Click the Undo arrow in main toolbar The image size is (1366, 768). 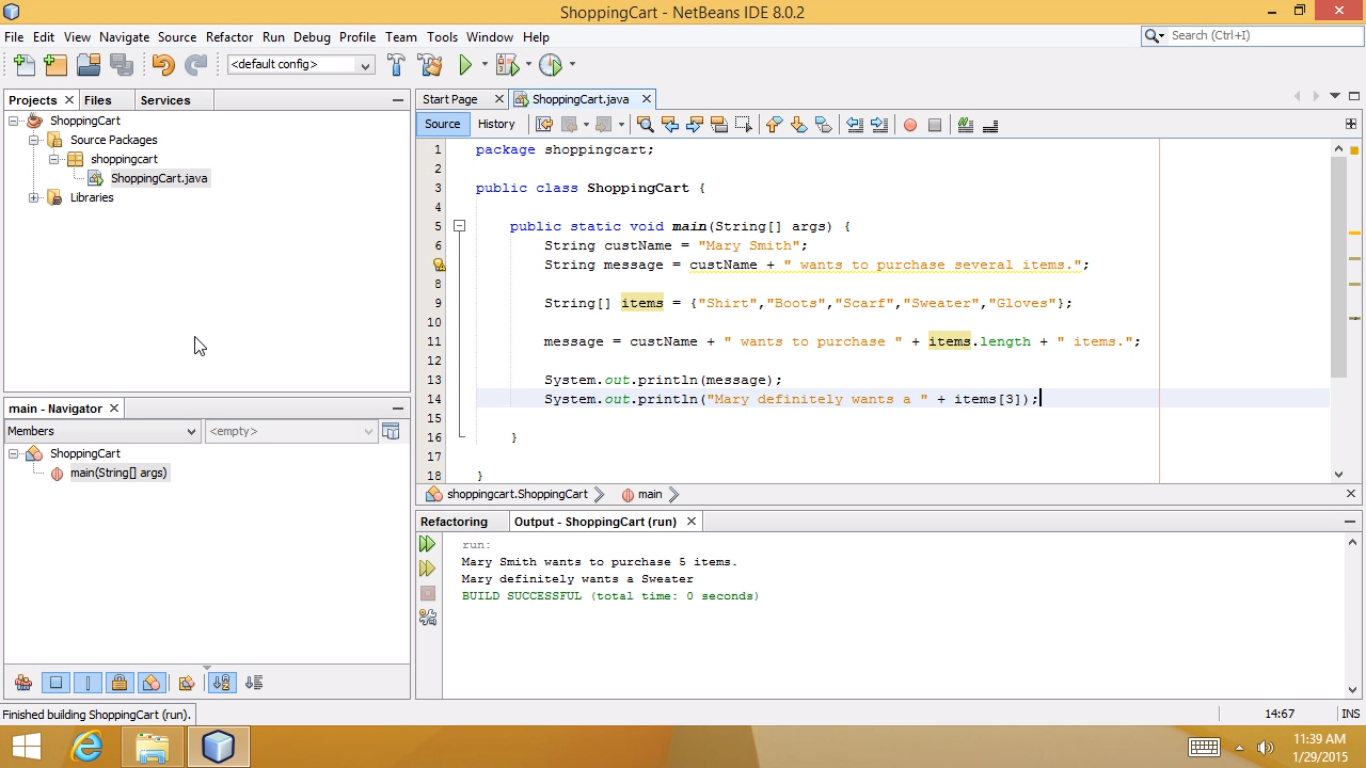(x=163, y=65)
